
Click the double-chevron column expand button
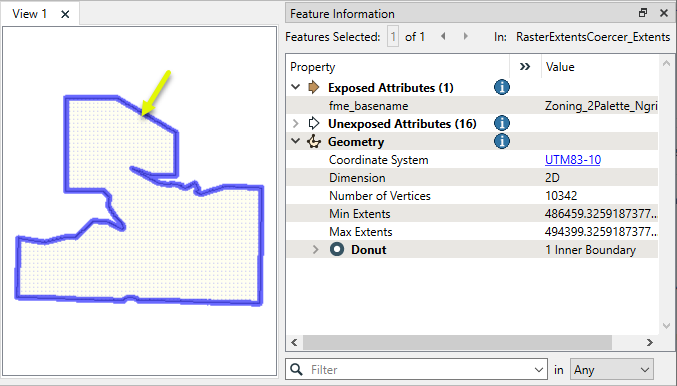tap(525, 67)
